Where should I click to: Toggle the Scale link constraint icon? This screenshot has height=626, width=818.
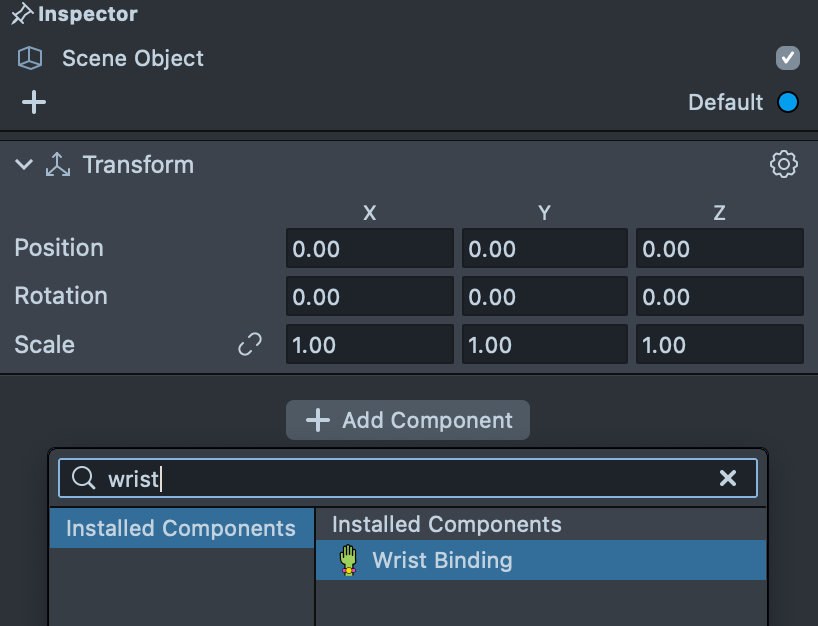(249, 345)
